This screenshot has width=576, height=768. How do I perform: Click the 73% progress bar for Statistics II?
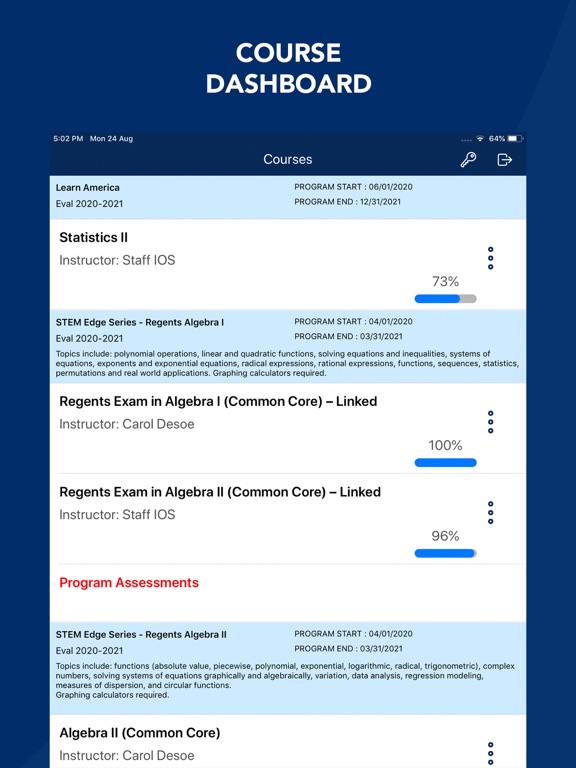[445, 299]
